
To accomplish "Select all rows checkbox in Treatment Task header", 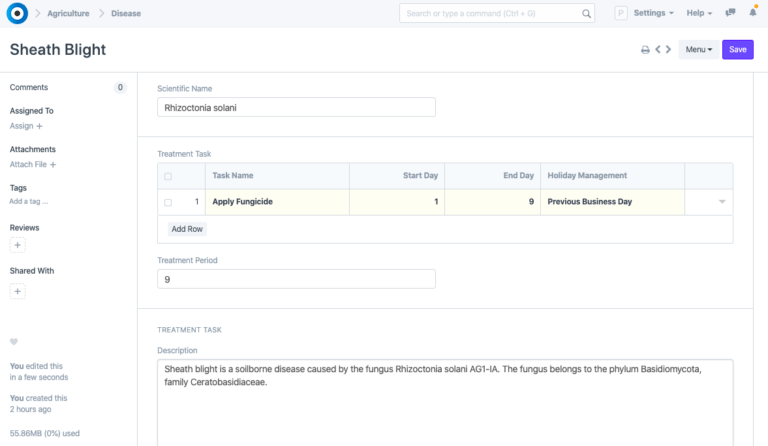I will (x=168, y=176).
